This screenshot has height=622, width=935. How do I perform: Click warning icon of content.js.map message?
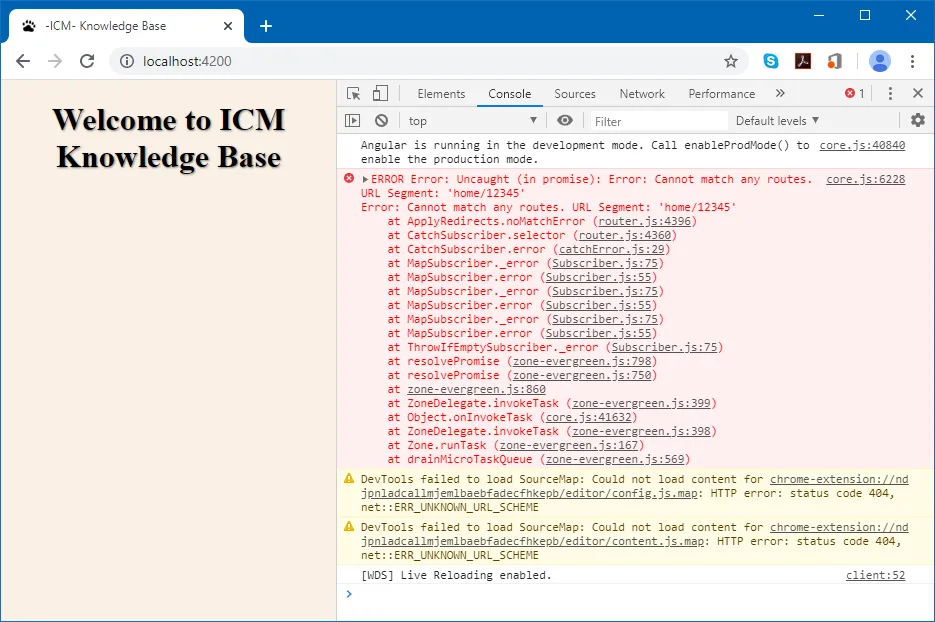point(349,526)
